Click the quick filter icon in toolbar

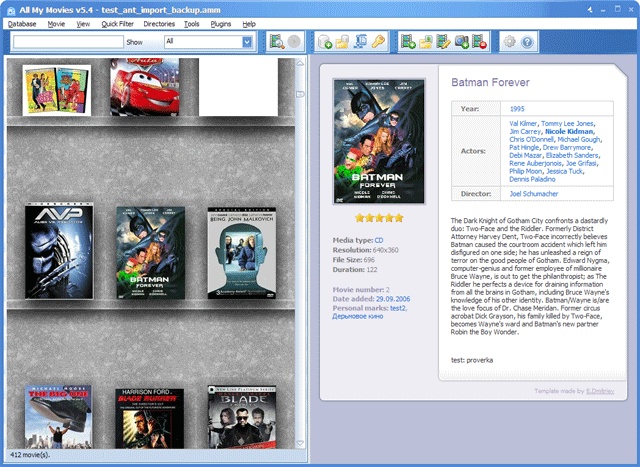tap(277, 42)
